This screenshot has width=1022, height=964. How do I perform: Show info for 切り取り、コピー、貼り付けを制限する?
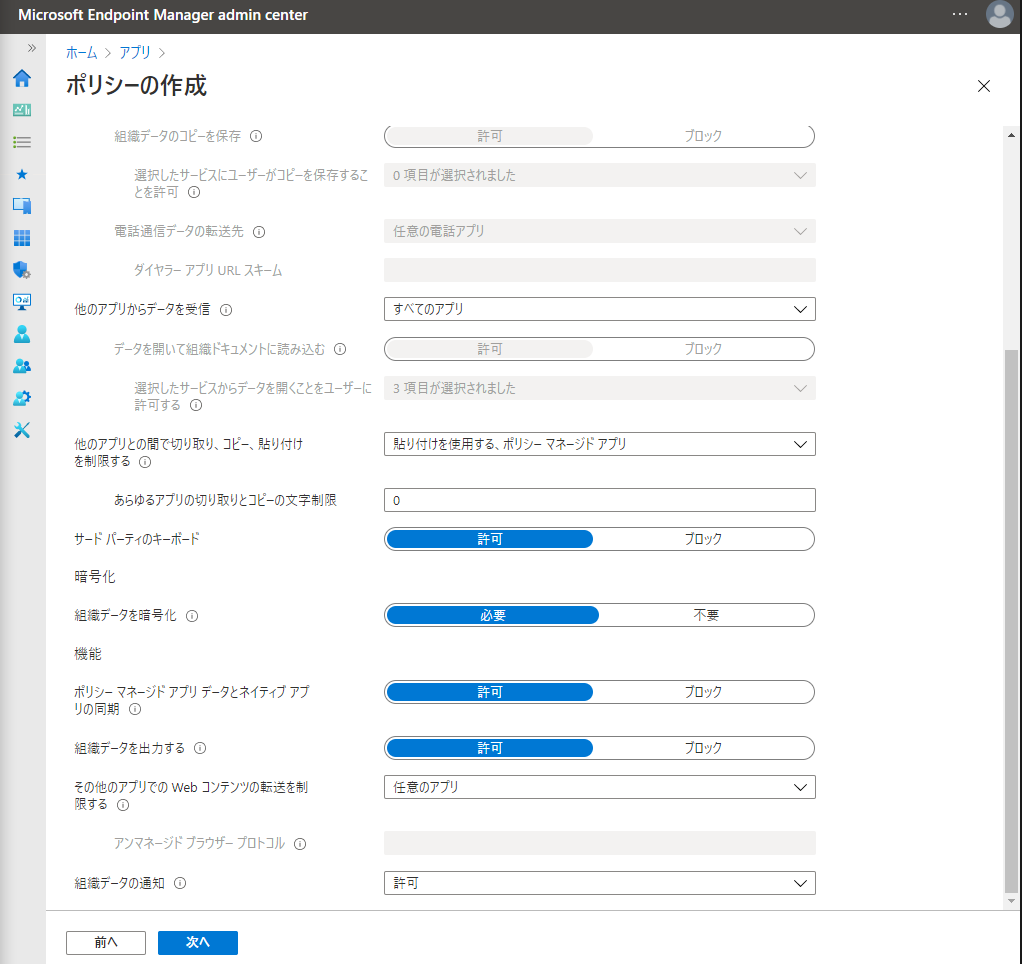point(145,462)
